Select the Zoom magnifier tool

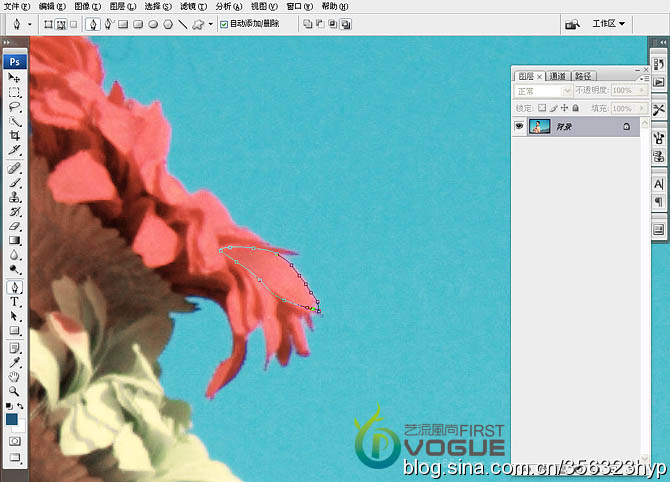(x=14, y=391)
